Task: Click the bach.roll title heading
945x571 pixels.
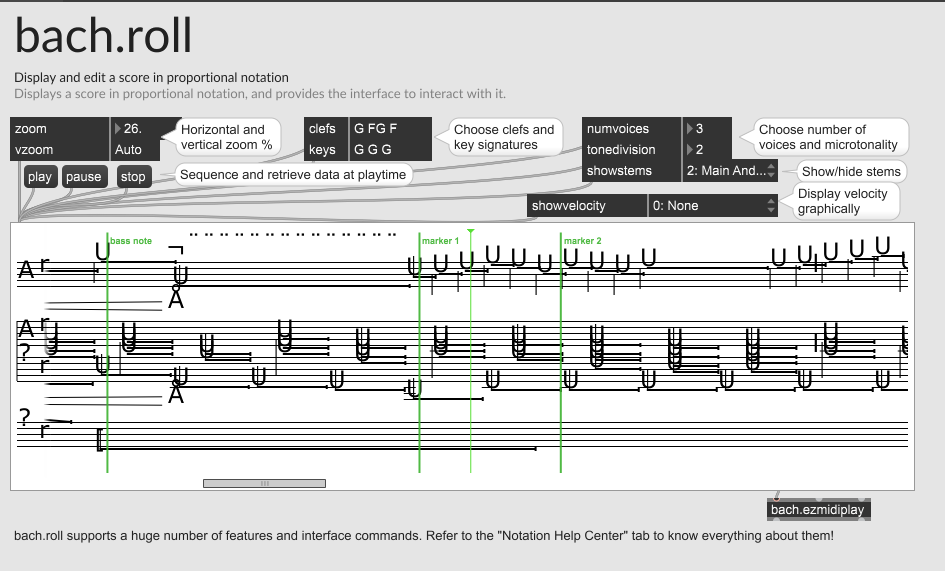Action: 103,36
